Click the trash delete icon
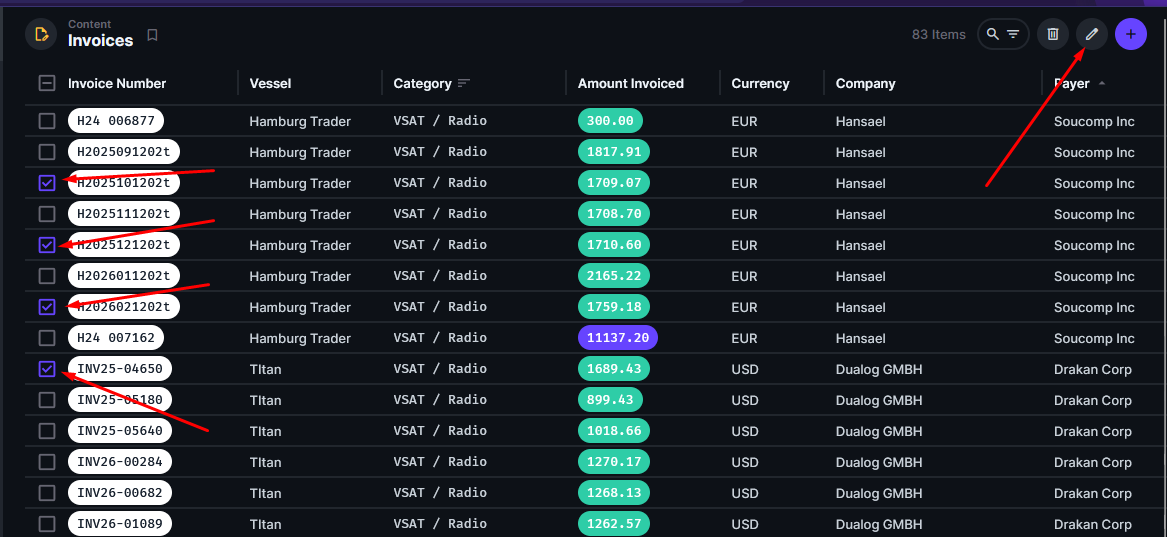The image size is (1167, 537). 1053,34
